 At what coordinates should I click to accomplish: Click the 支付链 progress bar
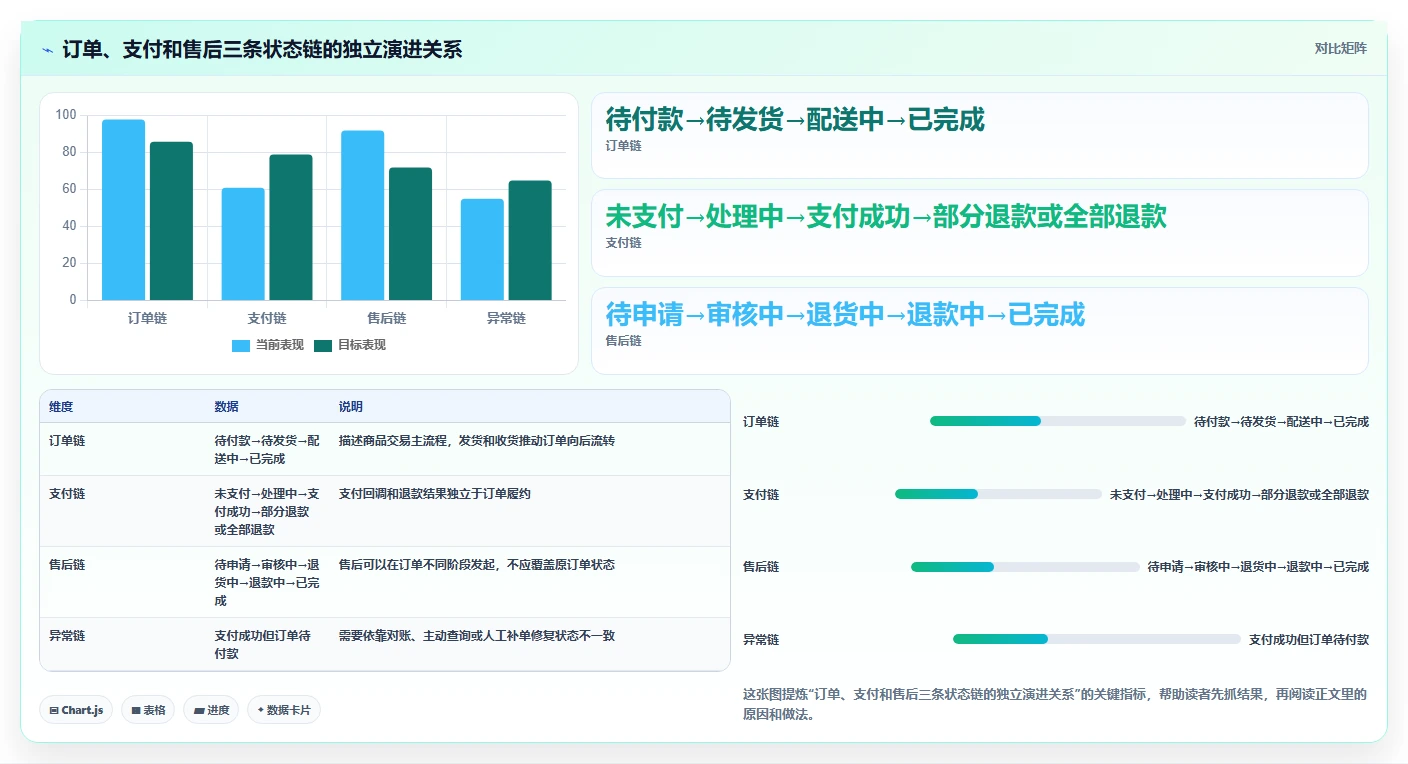(998, 494)
